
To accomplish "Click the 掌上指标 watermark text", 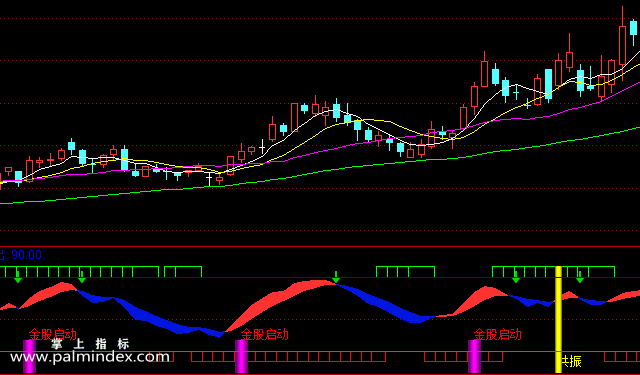I will point(90,344).
